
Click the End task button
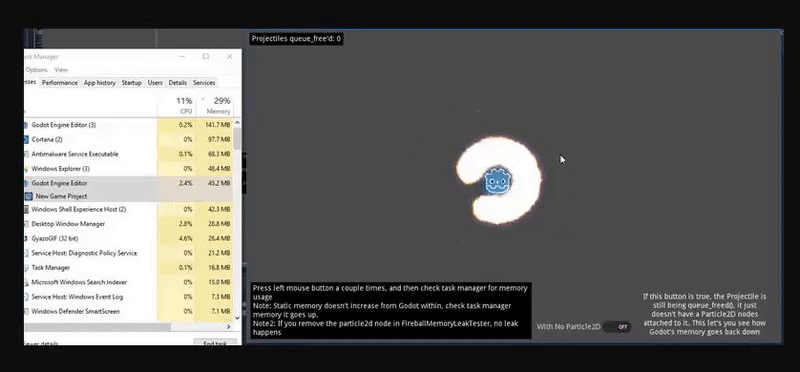(215, 342)
